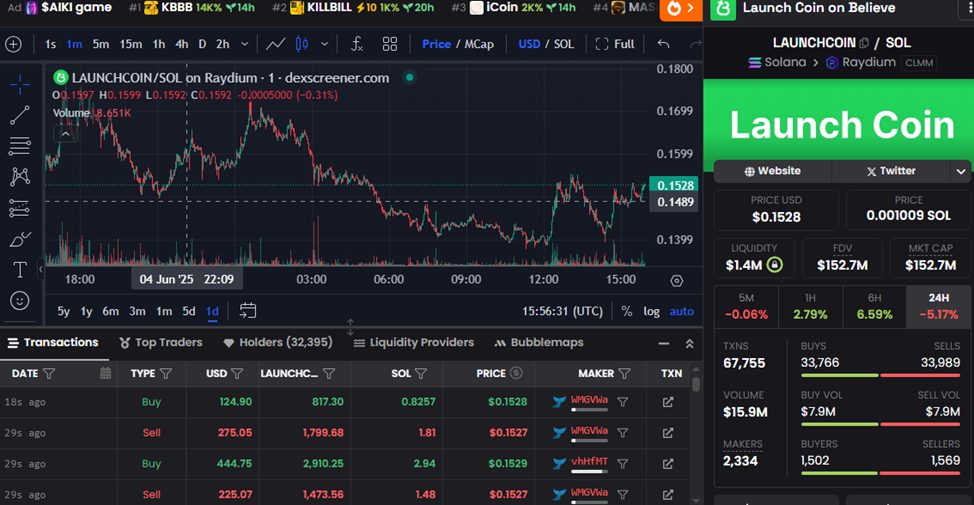Click the $AIKI game ad banner
The height and width of the screenshot is (505, 974).
pyautogui.click(x=61, y=8)
